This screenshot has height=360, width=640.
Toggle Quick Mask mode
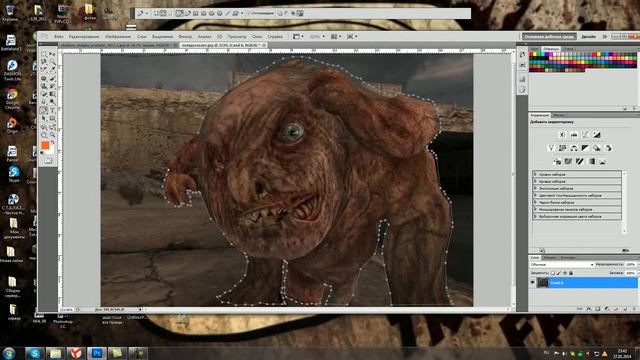[x=48, y=160]
